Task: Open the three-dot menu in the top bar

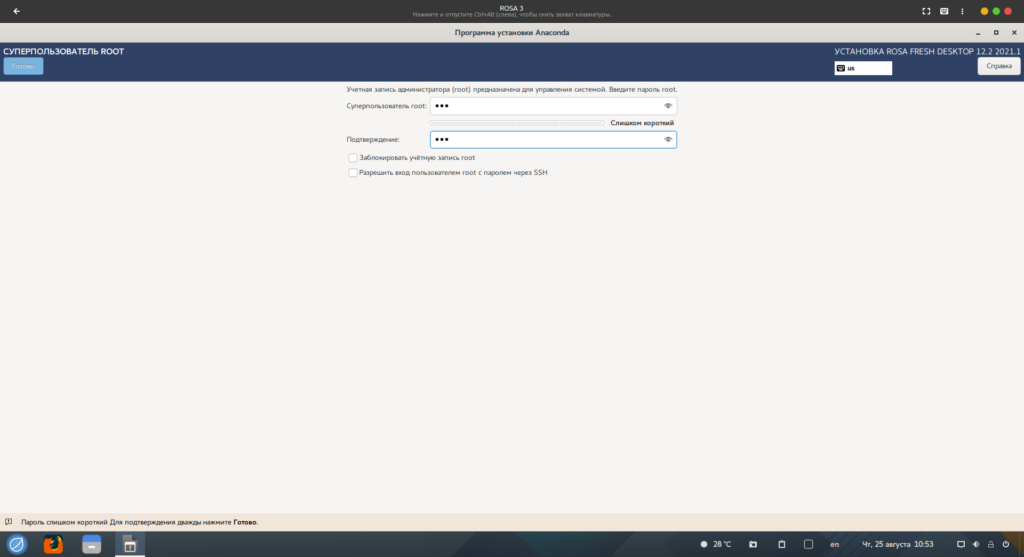Action: pos(964,11)
